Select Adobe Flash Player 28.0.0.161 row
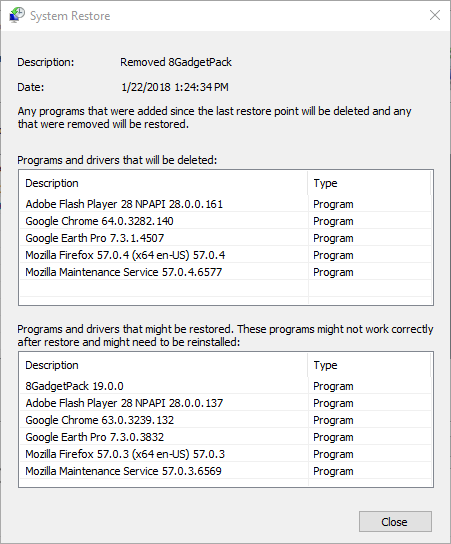The width and height of the screenshot is (451, 544). point(226,204)
